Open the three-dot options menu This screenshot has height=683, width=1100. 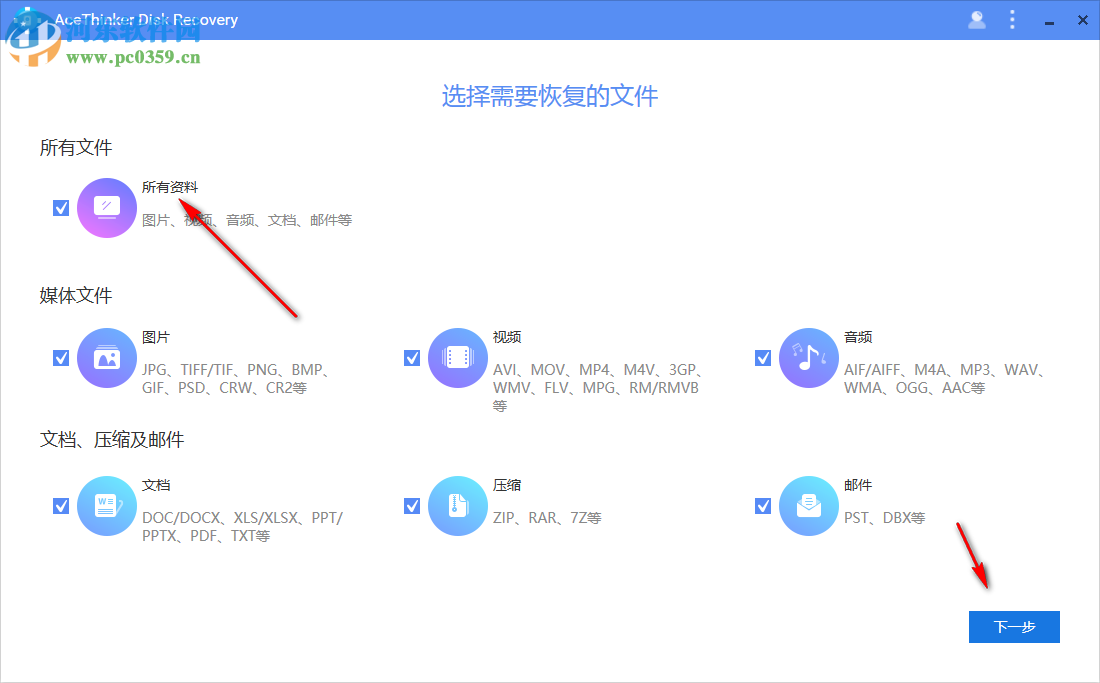pyautogui.click(x=1013, y=19)
